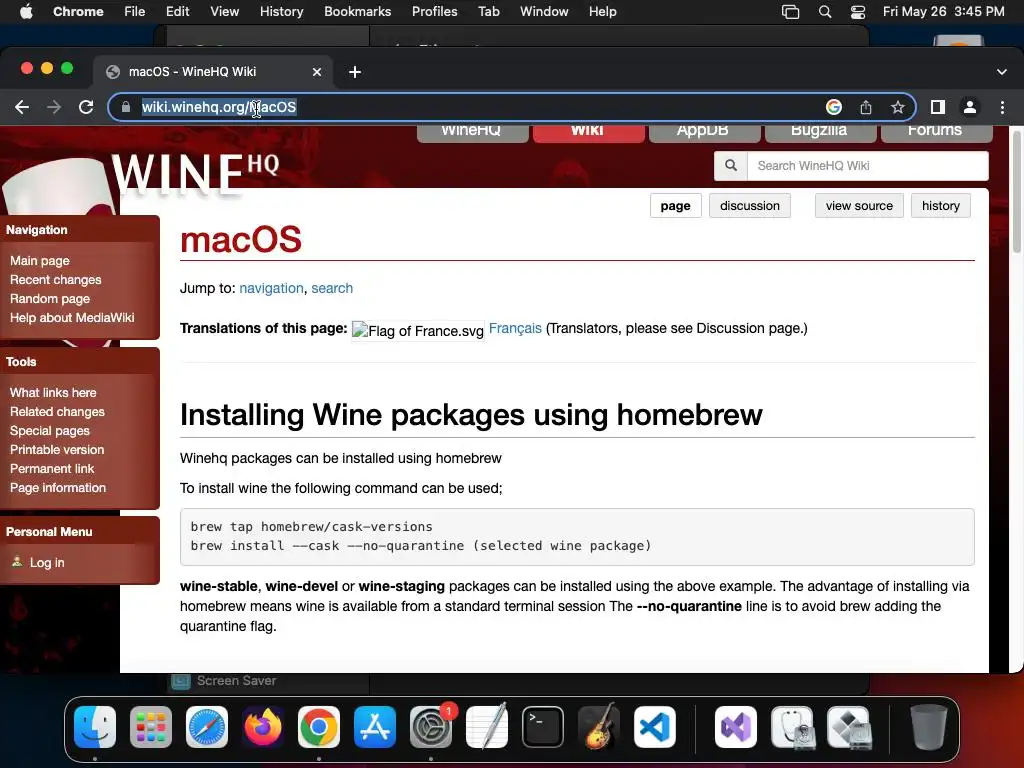The height and width of the screenshot is (768, 1024).
Task: Click Log in under Personal Menu
Action: (47, 562)
